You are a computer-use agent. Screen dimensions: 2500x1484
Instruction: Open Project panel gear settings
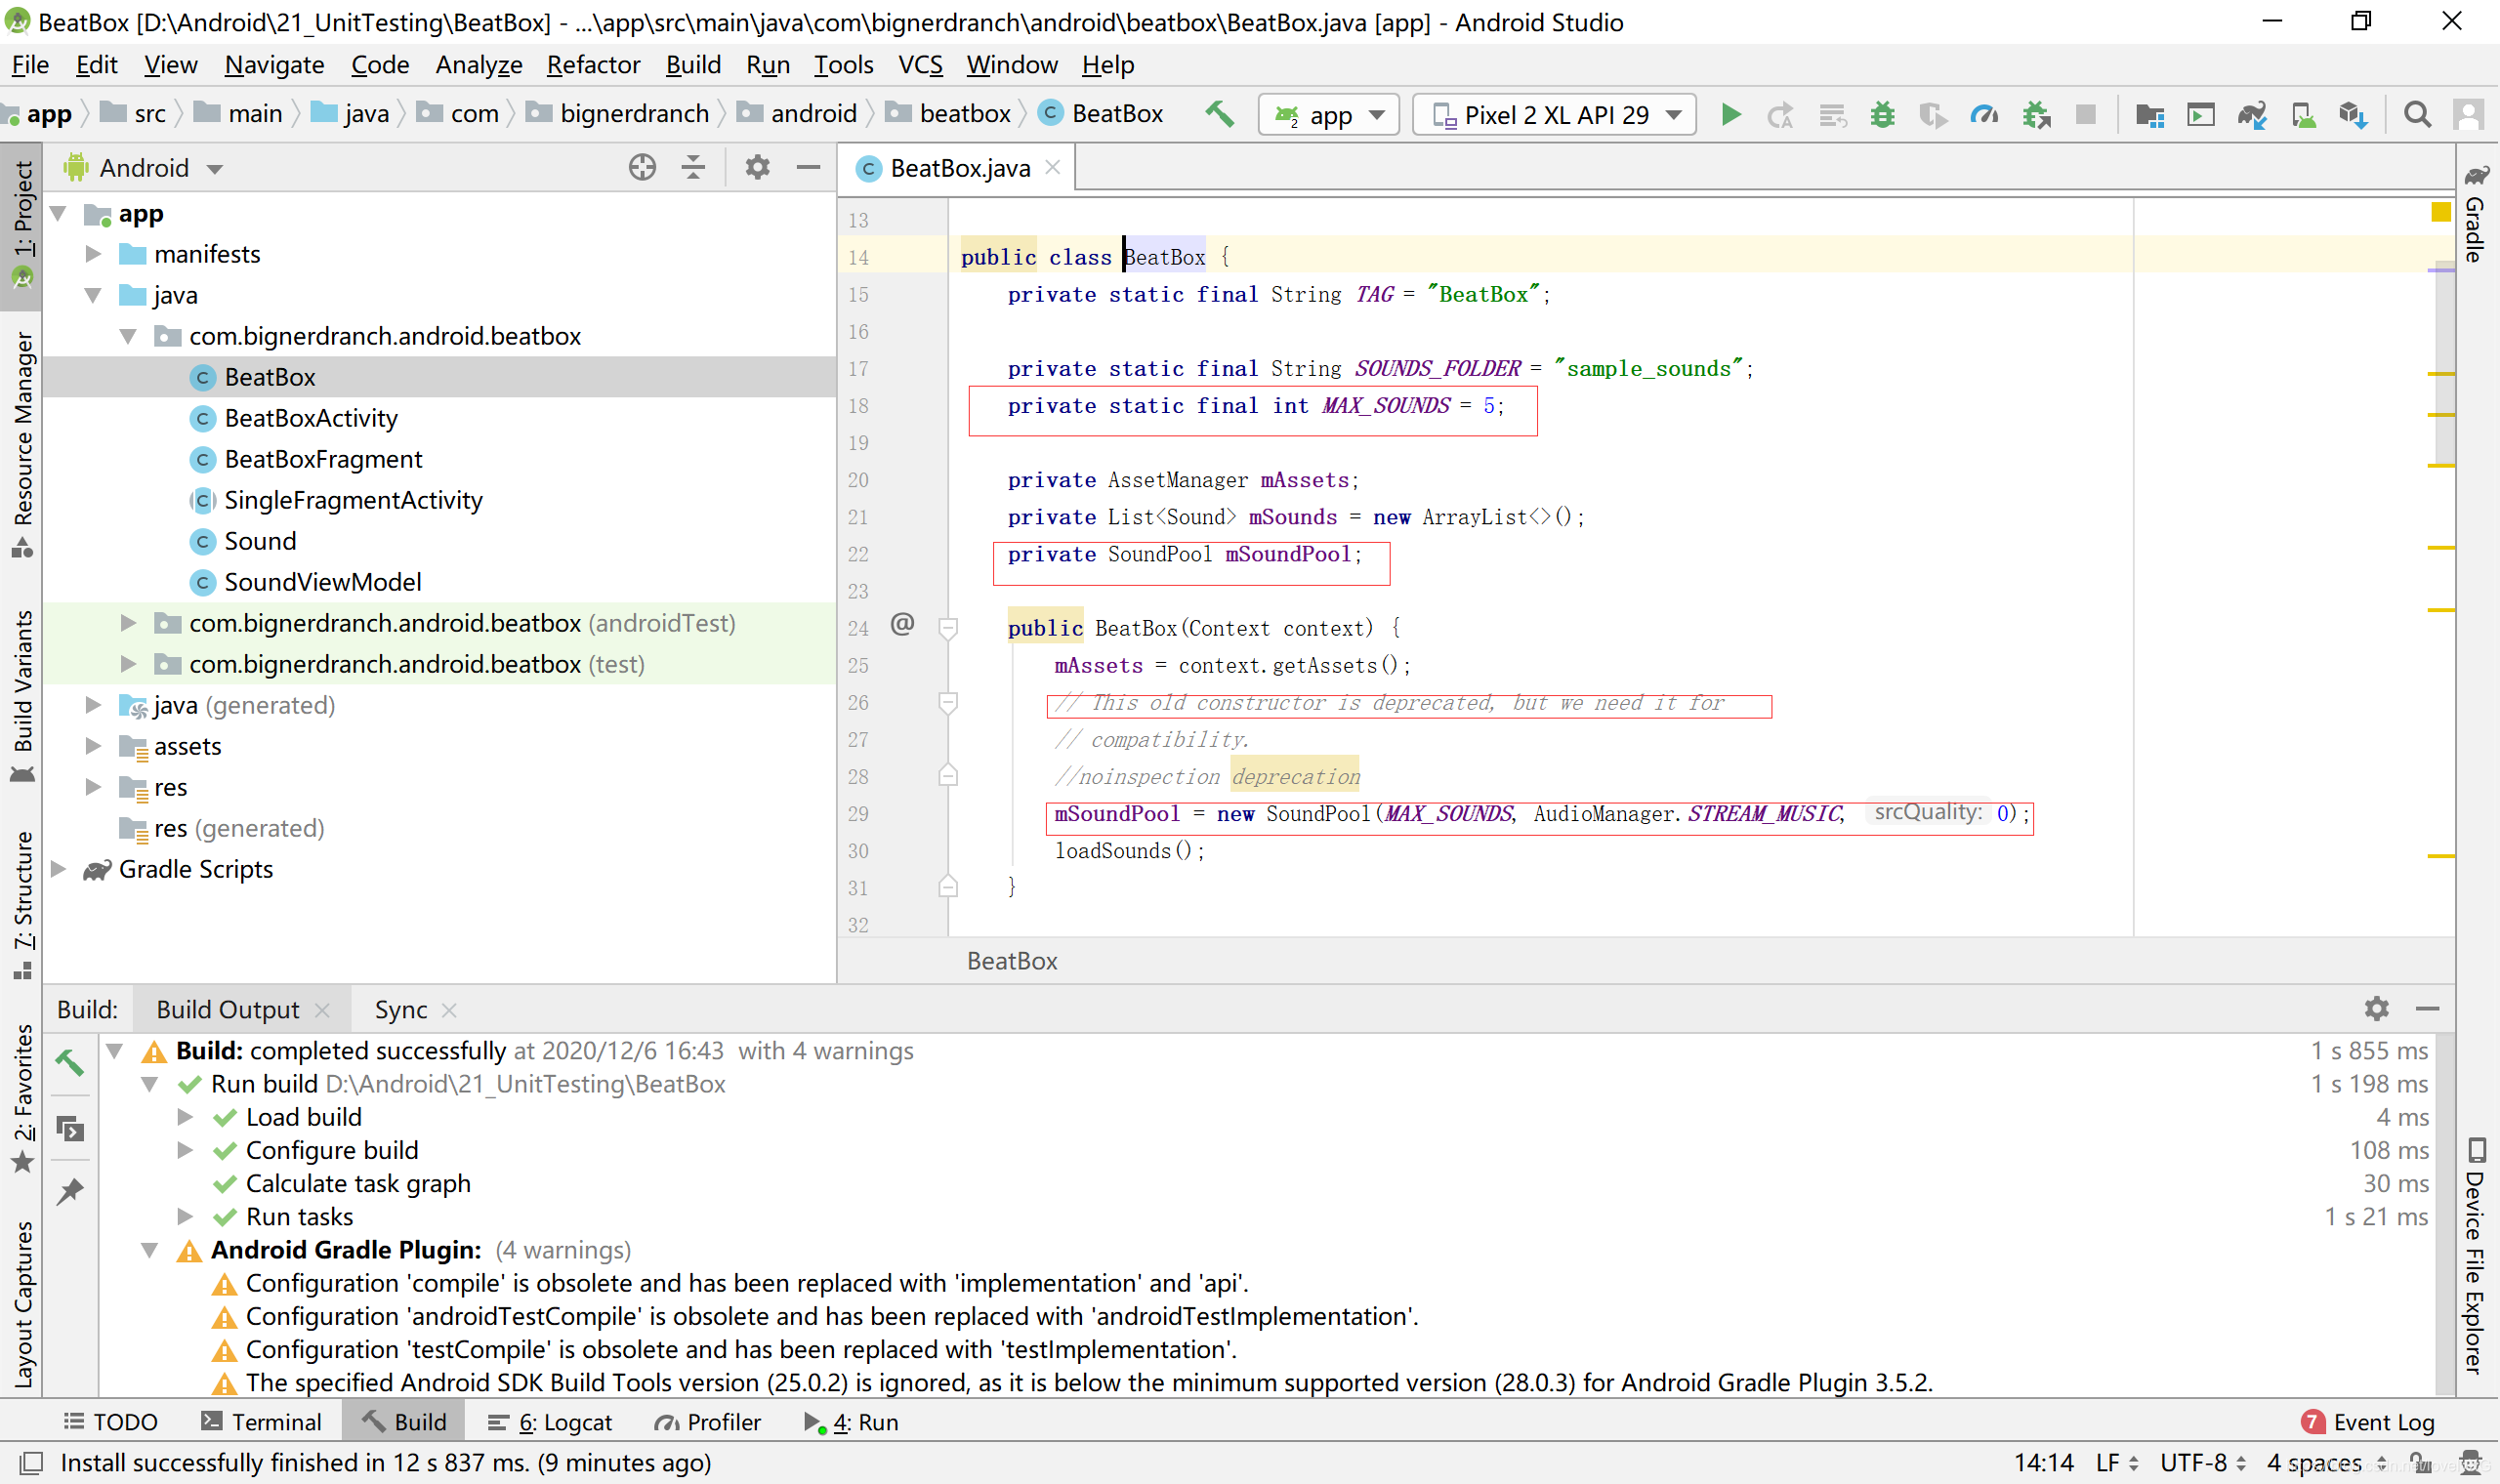tap(757, 167)
